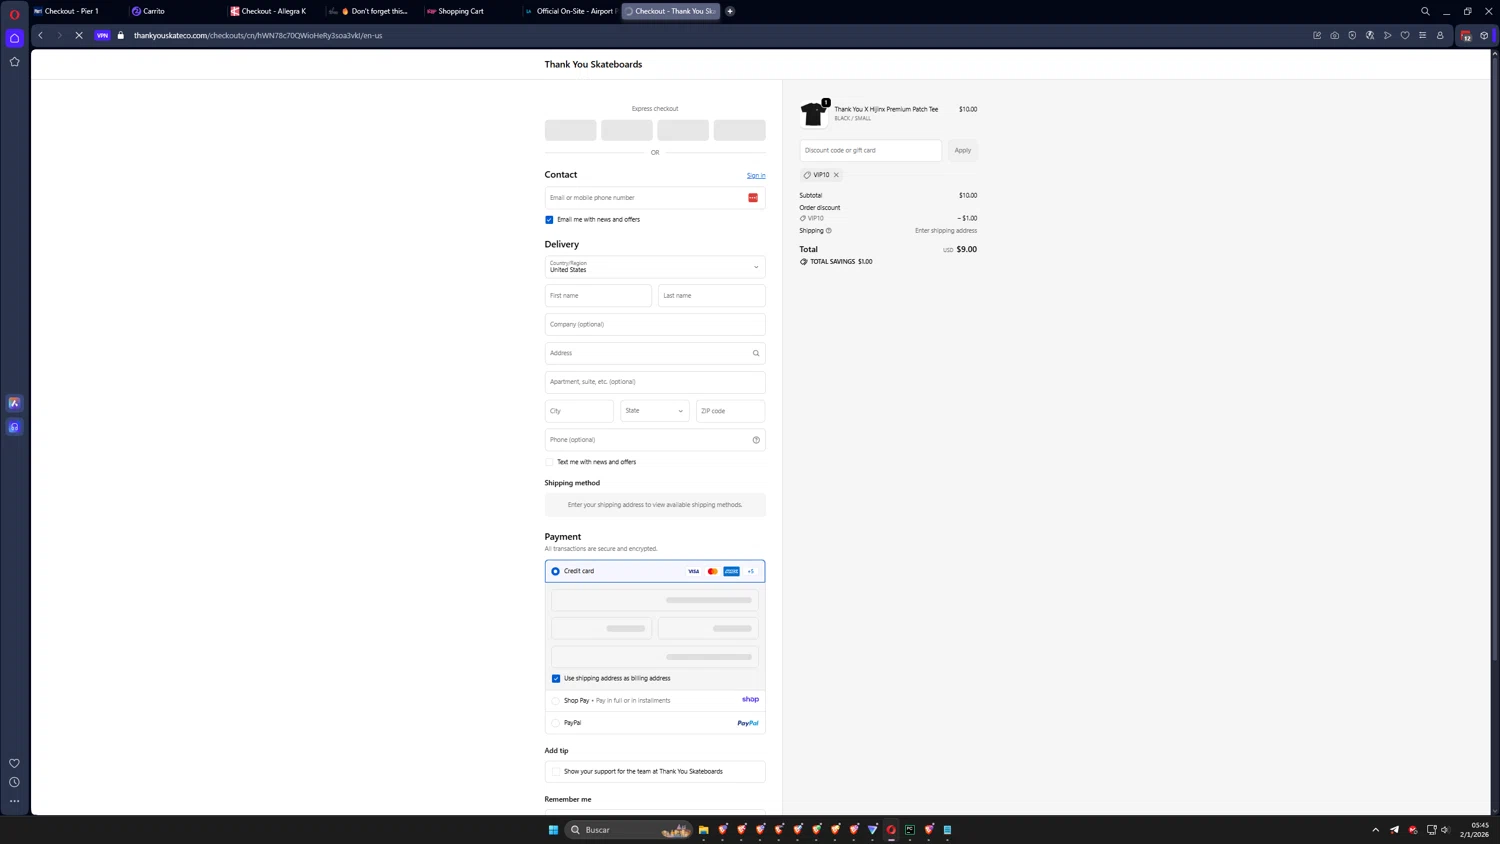Image resolution: width=1500 pixels, height=844 pixels.
Task: Click the last express checkout button
Action: (x=739, y=130)
